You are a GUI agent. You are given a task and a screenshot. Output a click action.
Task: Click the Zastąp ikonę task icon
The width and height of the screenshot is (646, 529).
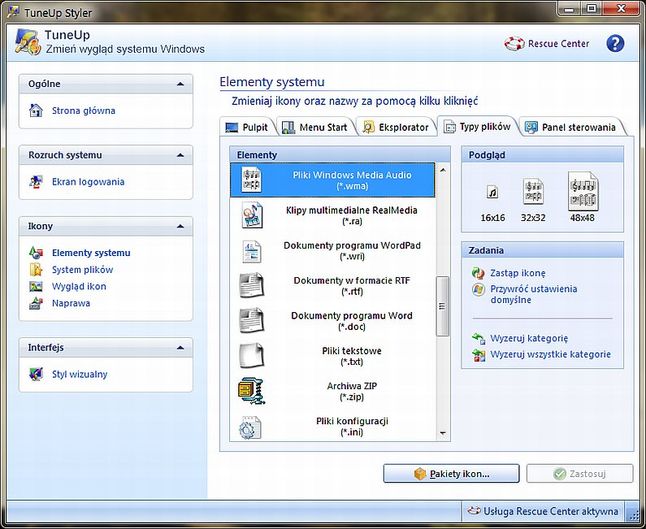pos(478,273)
